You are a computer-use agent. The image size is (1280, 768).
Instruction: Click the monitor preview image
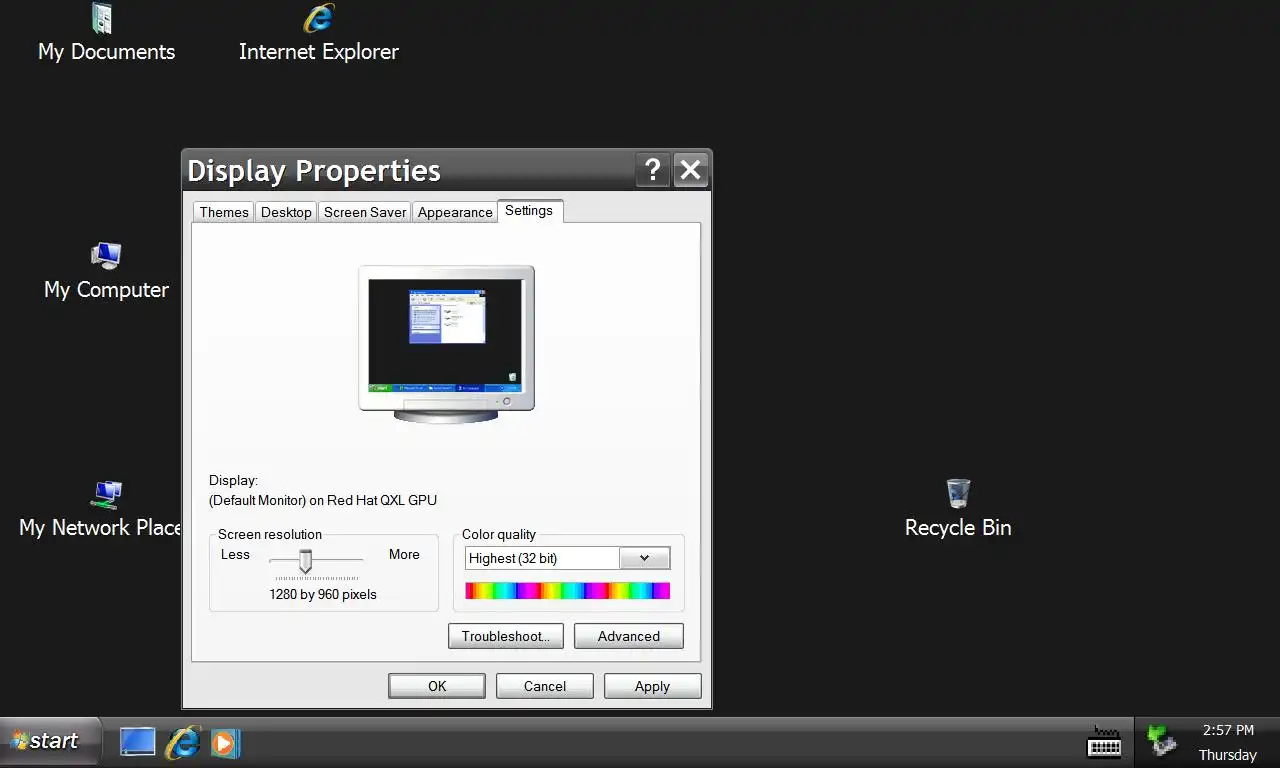(x=446, y=343)
